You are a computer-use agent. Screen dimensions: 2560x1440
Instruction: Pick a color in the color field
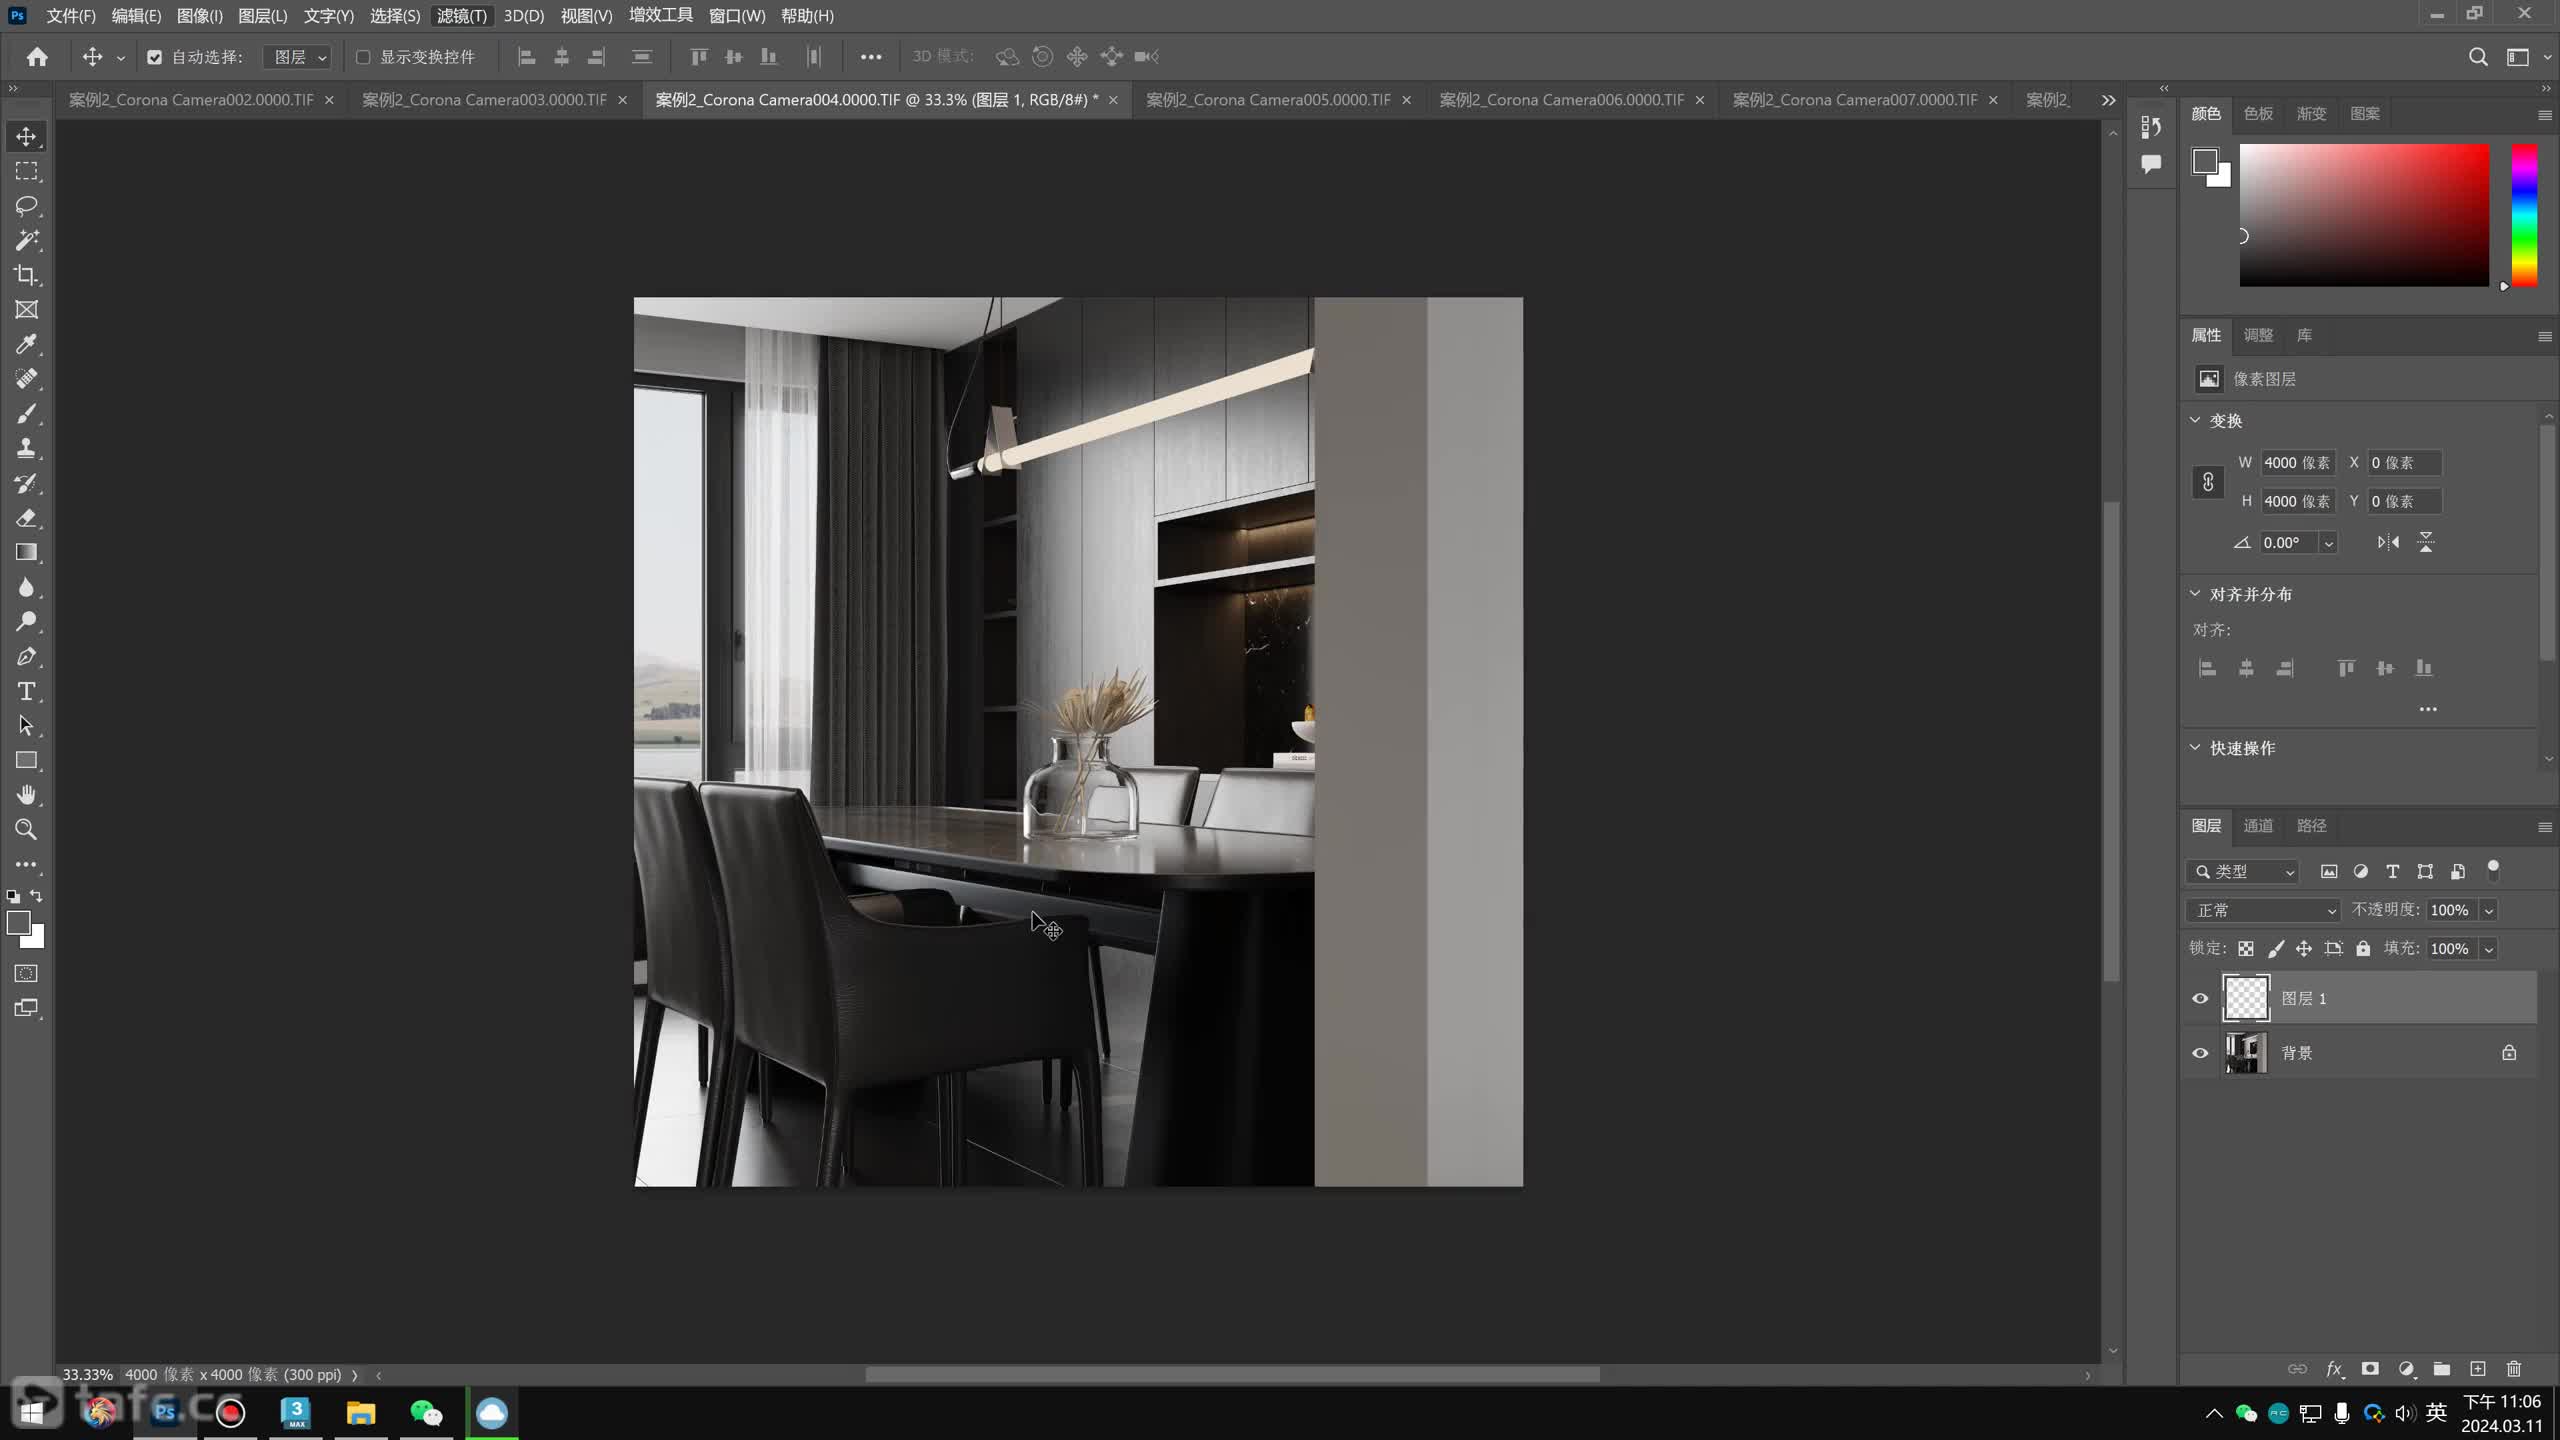click(x=2364, y=215)
